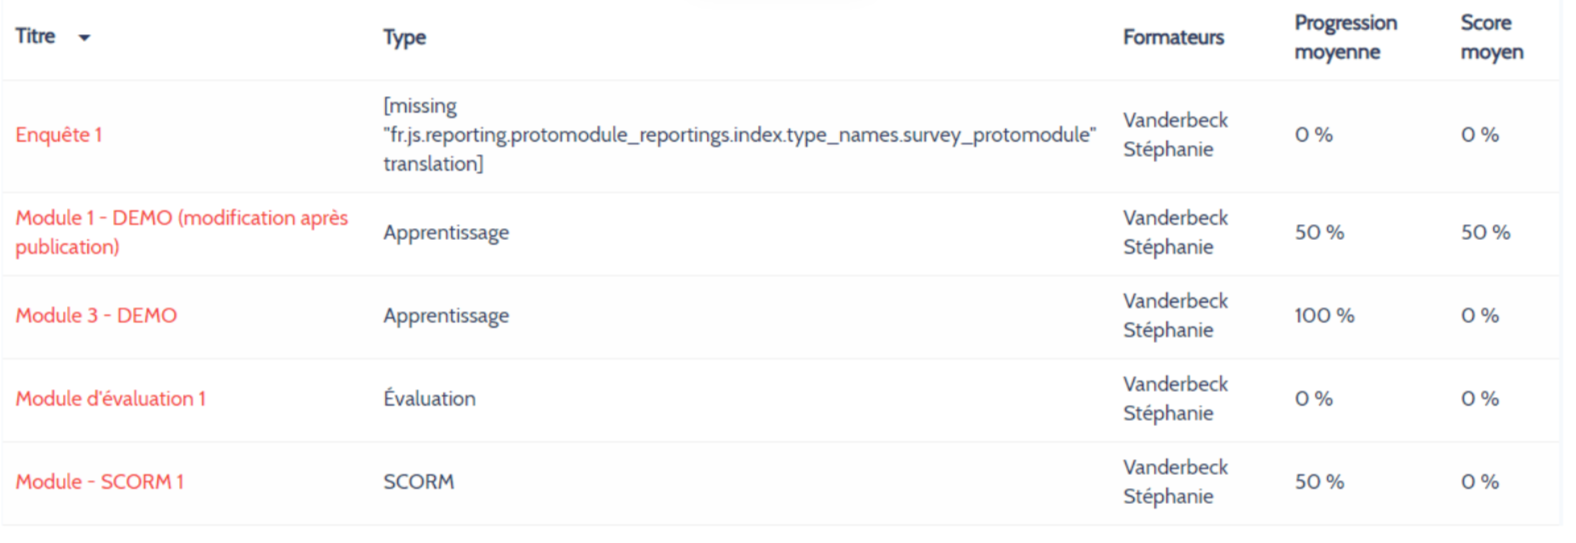Click the sort arrow next to Titre
The width and height of the screenshot is (1576, 543).
point(84,38)
